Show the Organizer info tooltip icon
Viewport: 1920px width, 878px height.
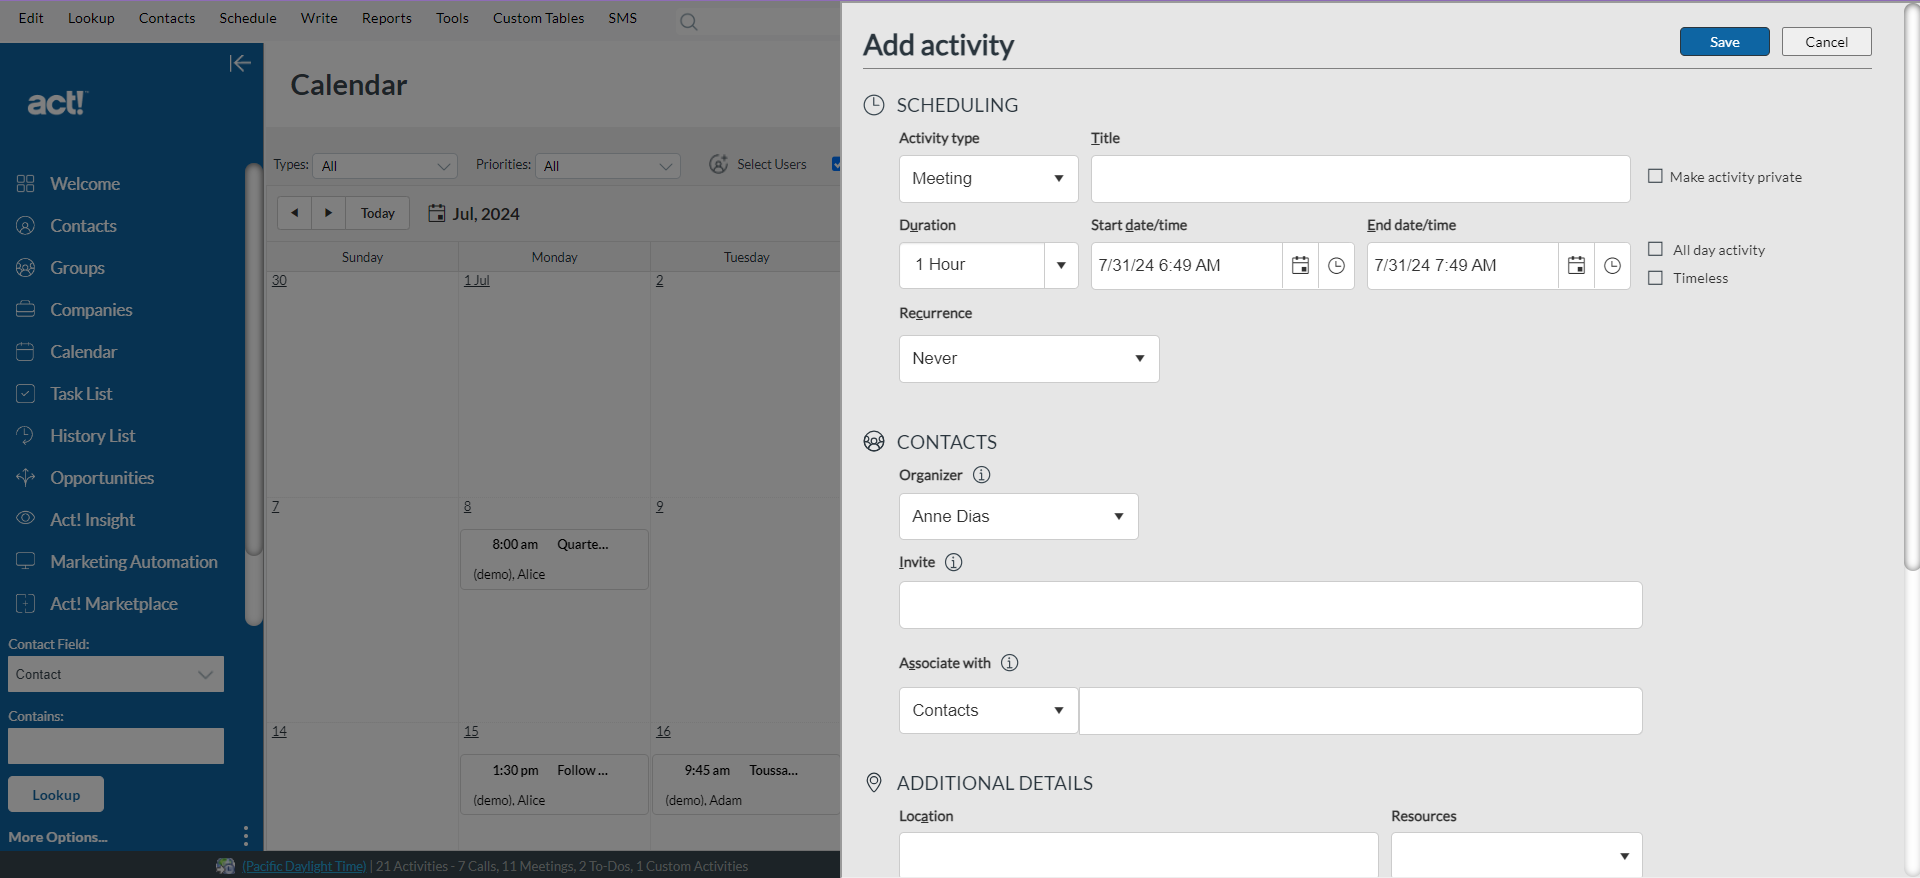pyautogui.click(x=982, y=475)
